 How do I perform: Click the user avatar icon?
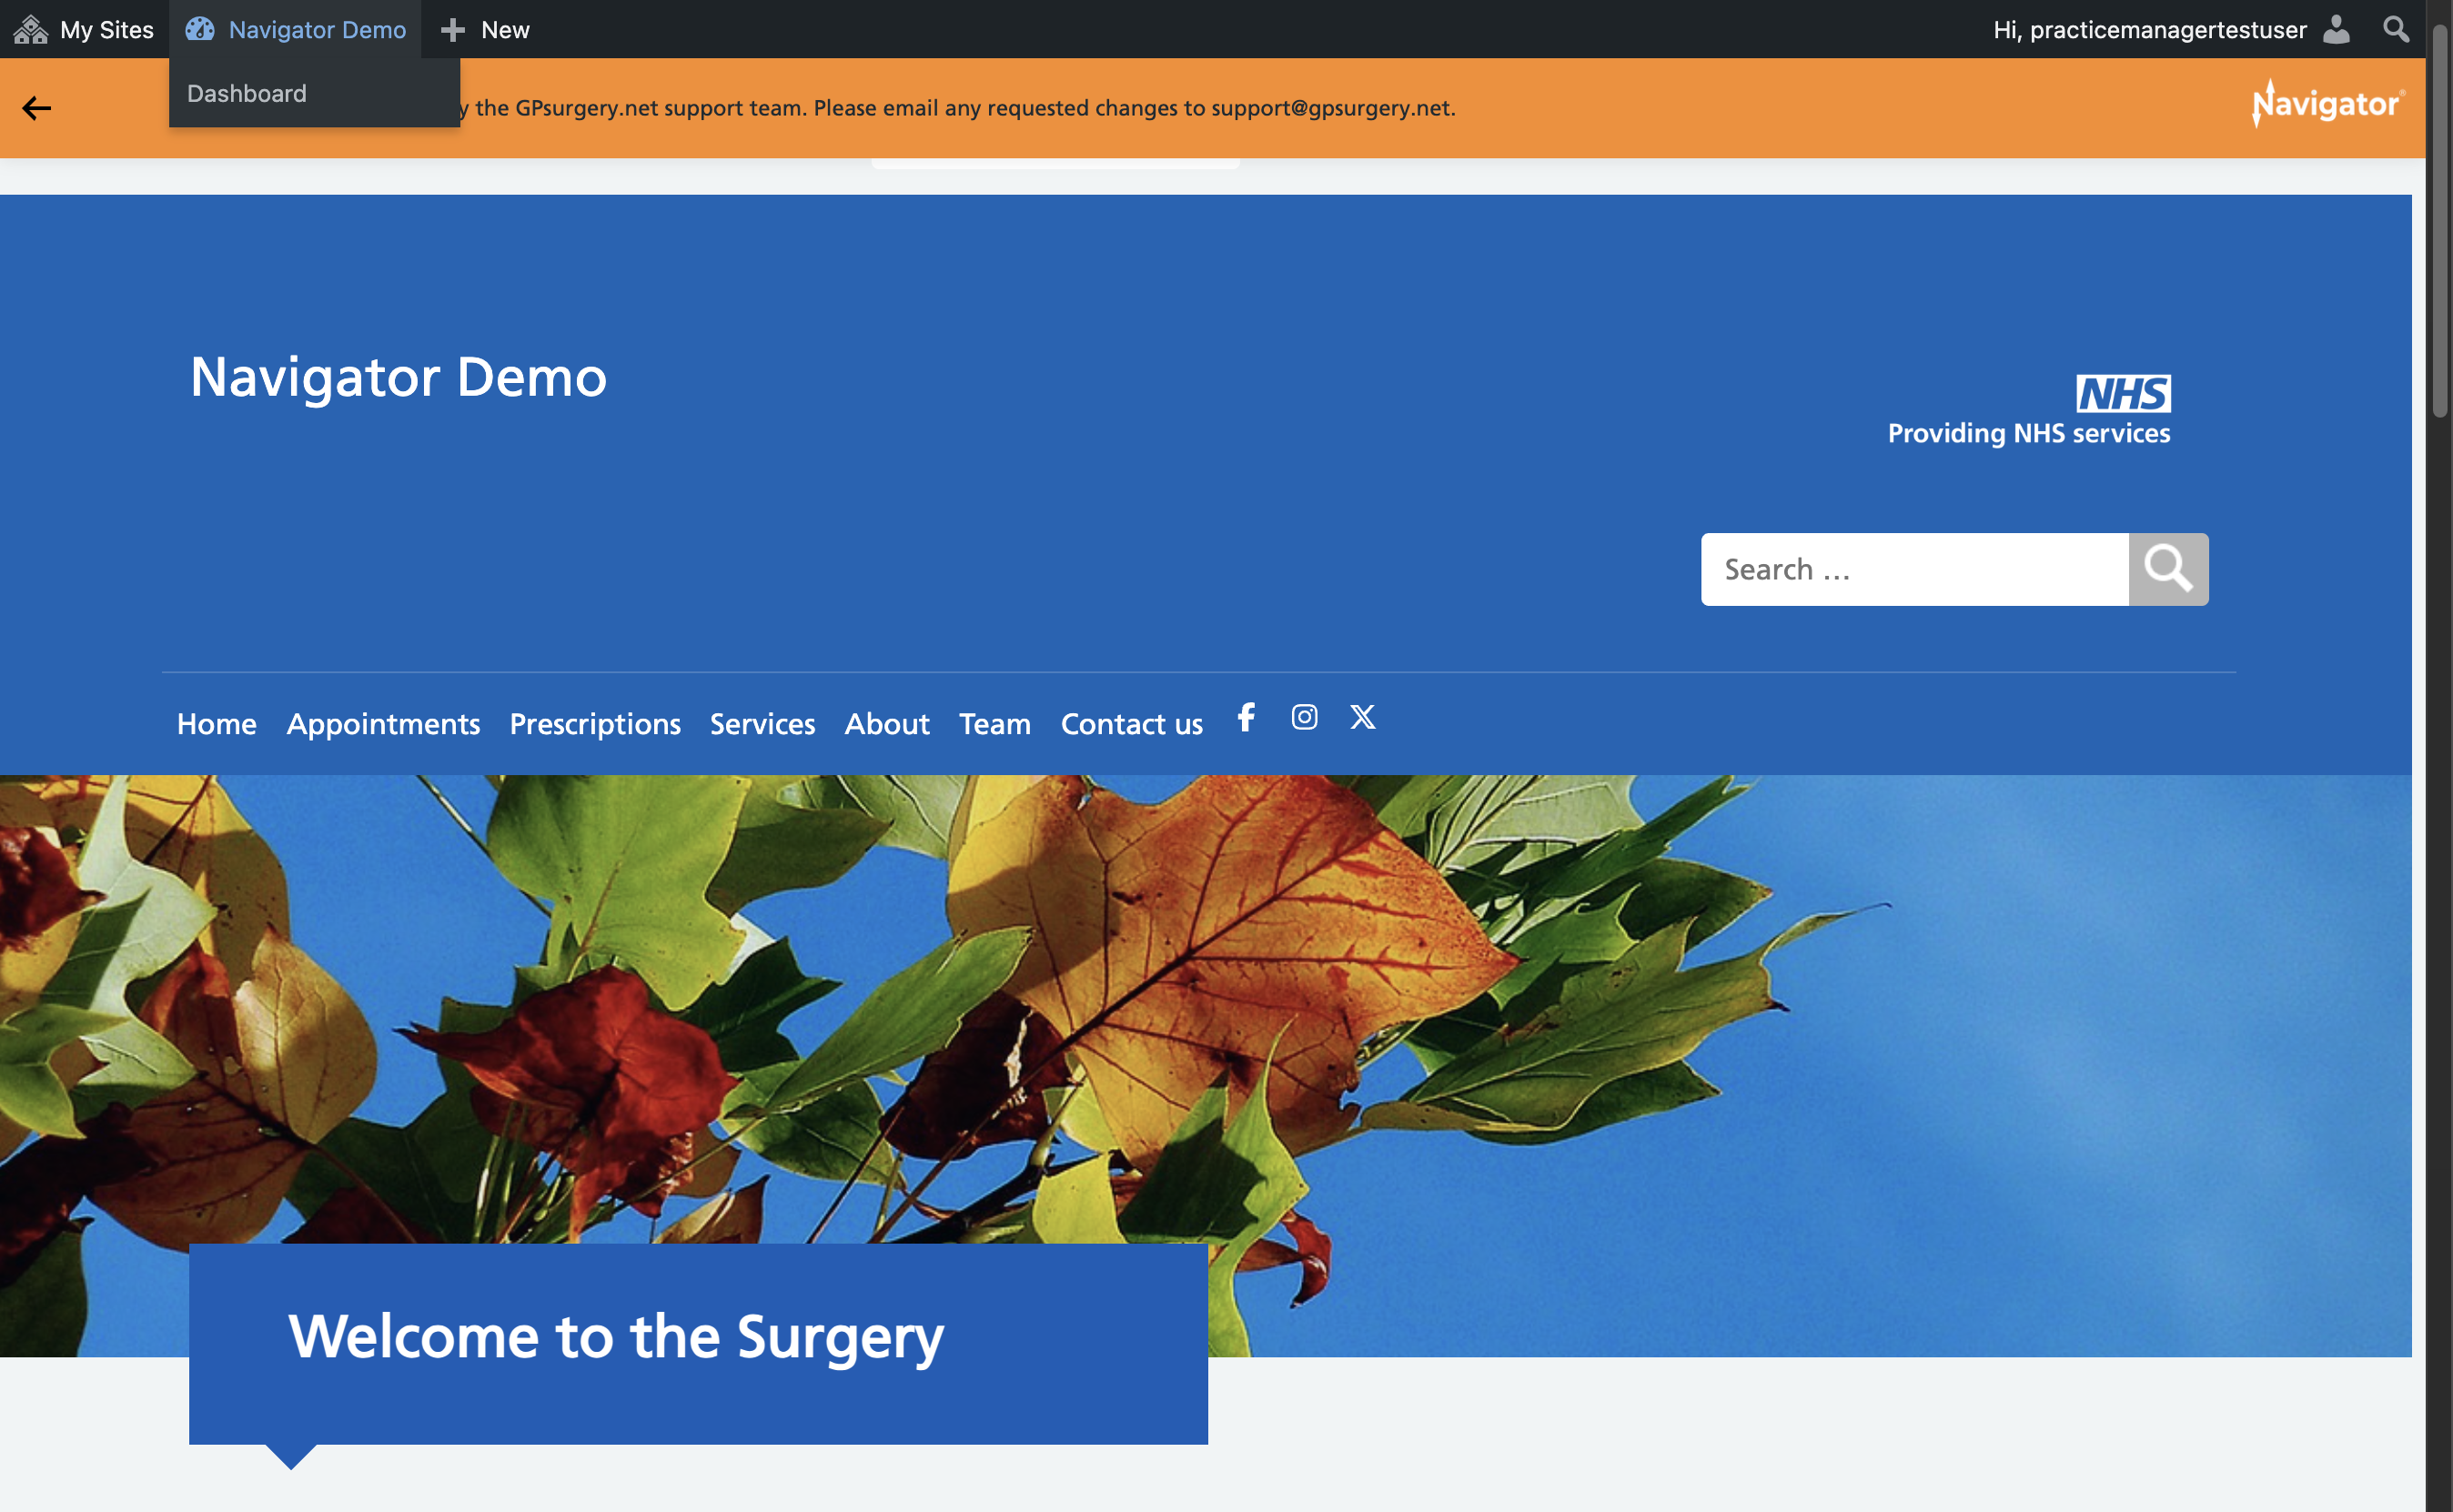[x=2336, y=29]
